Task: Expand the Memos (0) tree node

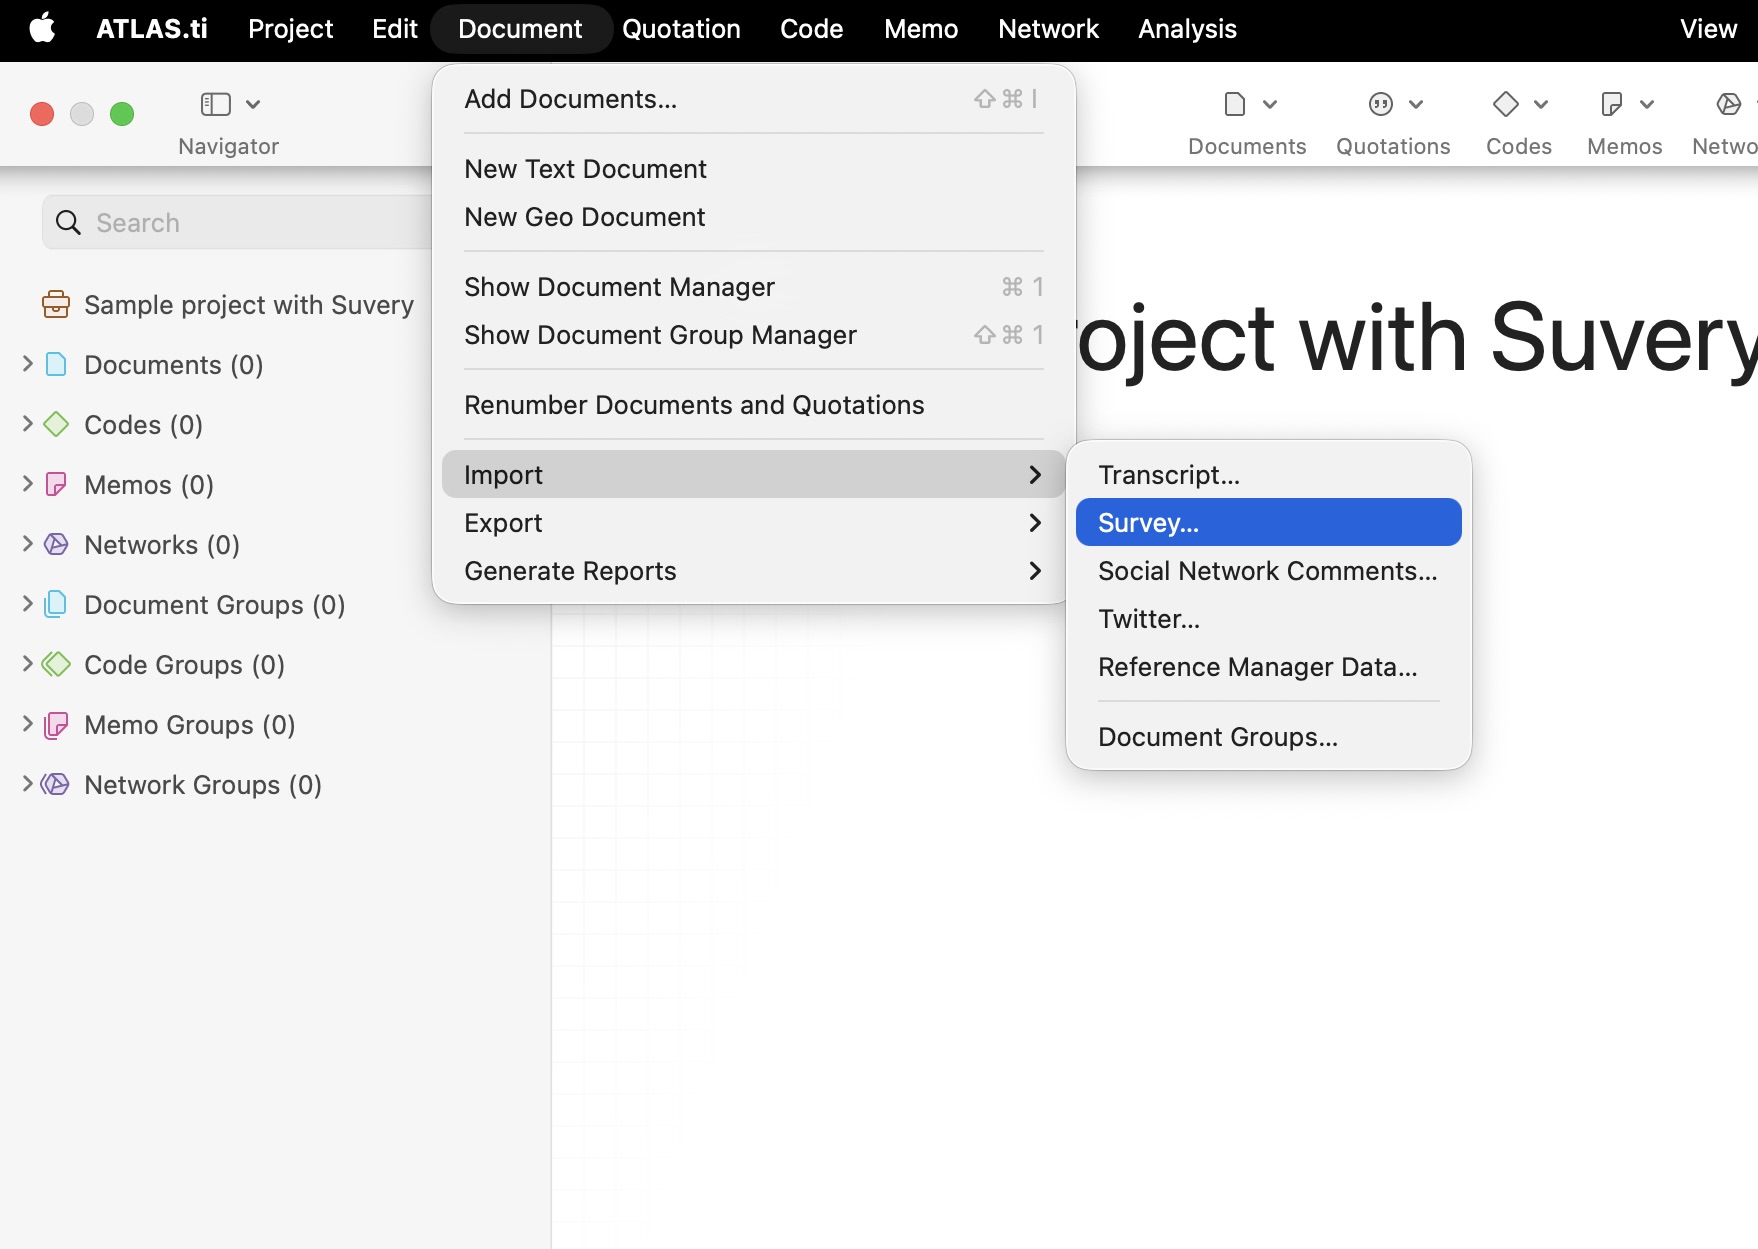Action: 28,484
